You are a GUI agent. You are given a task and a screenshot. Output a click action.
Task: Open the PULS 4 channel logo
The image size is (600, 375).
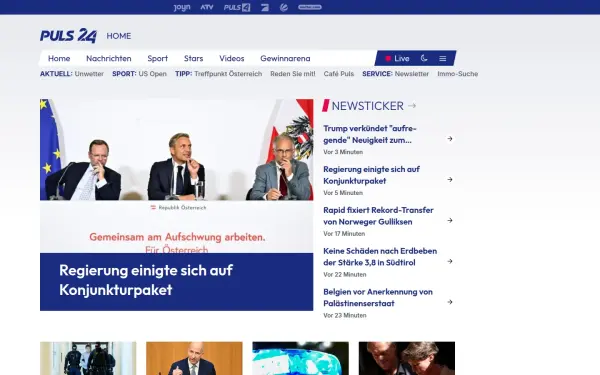tap(237, 7)
